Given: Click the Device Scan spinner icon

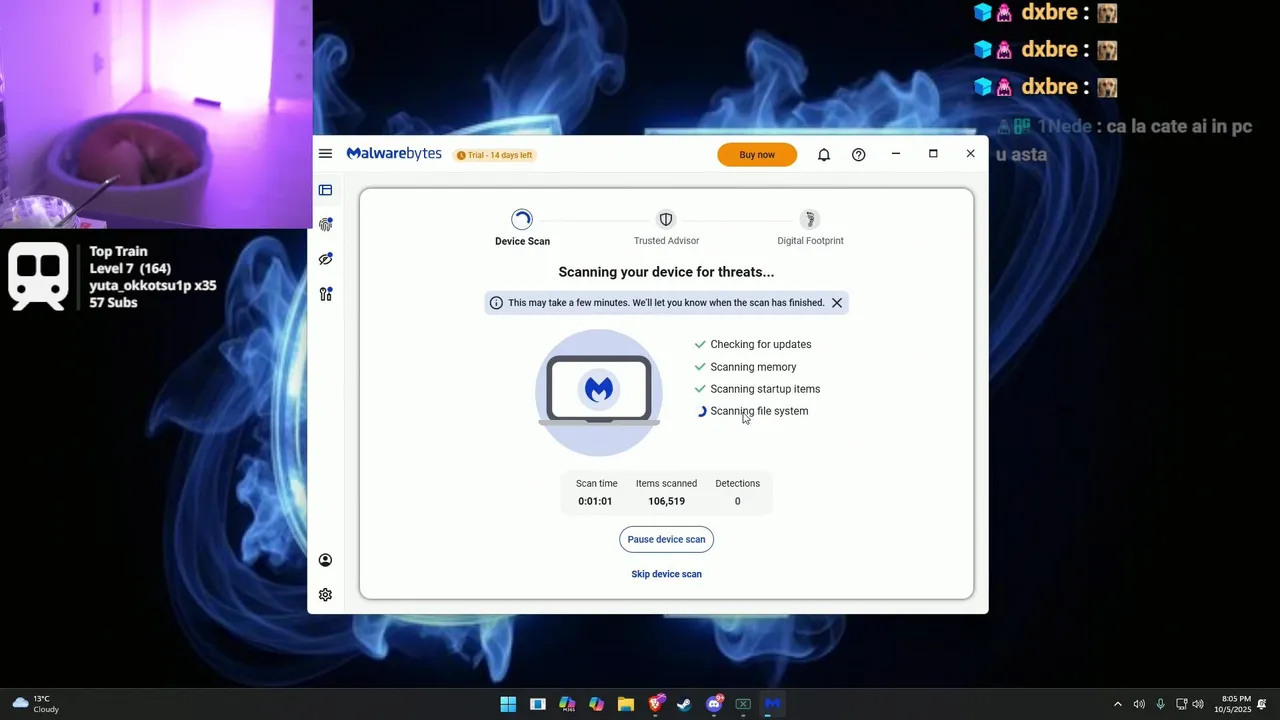Looking at the screenshot, I should click(x=522, y=219).
